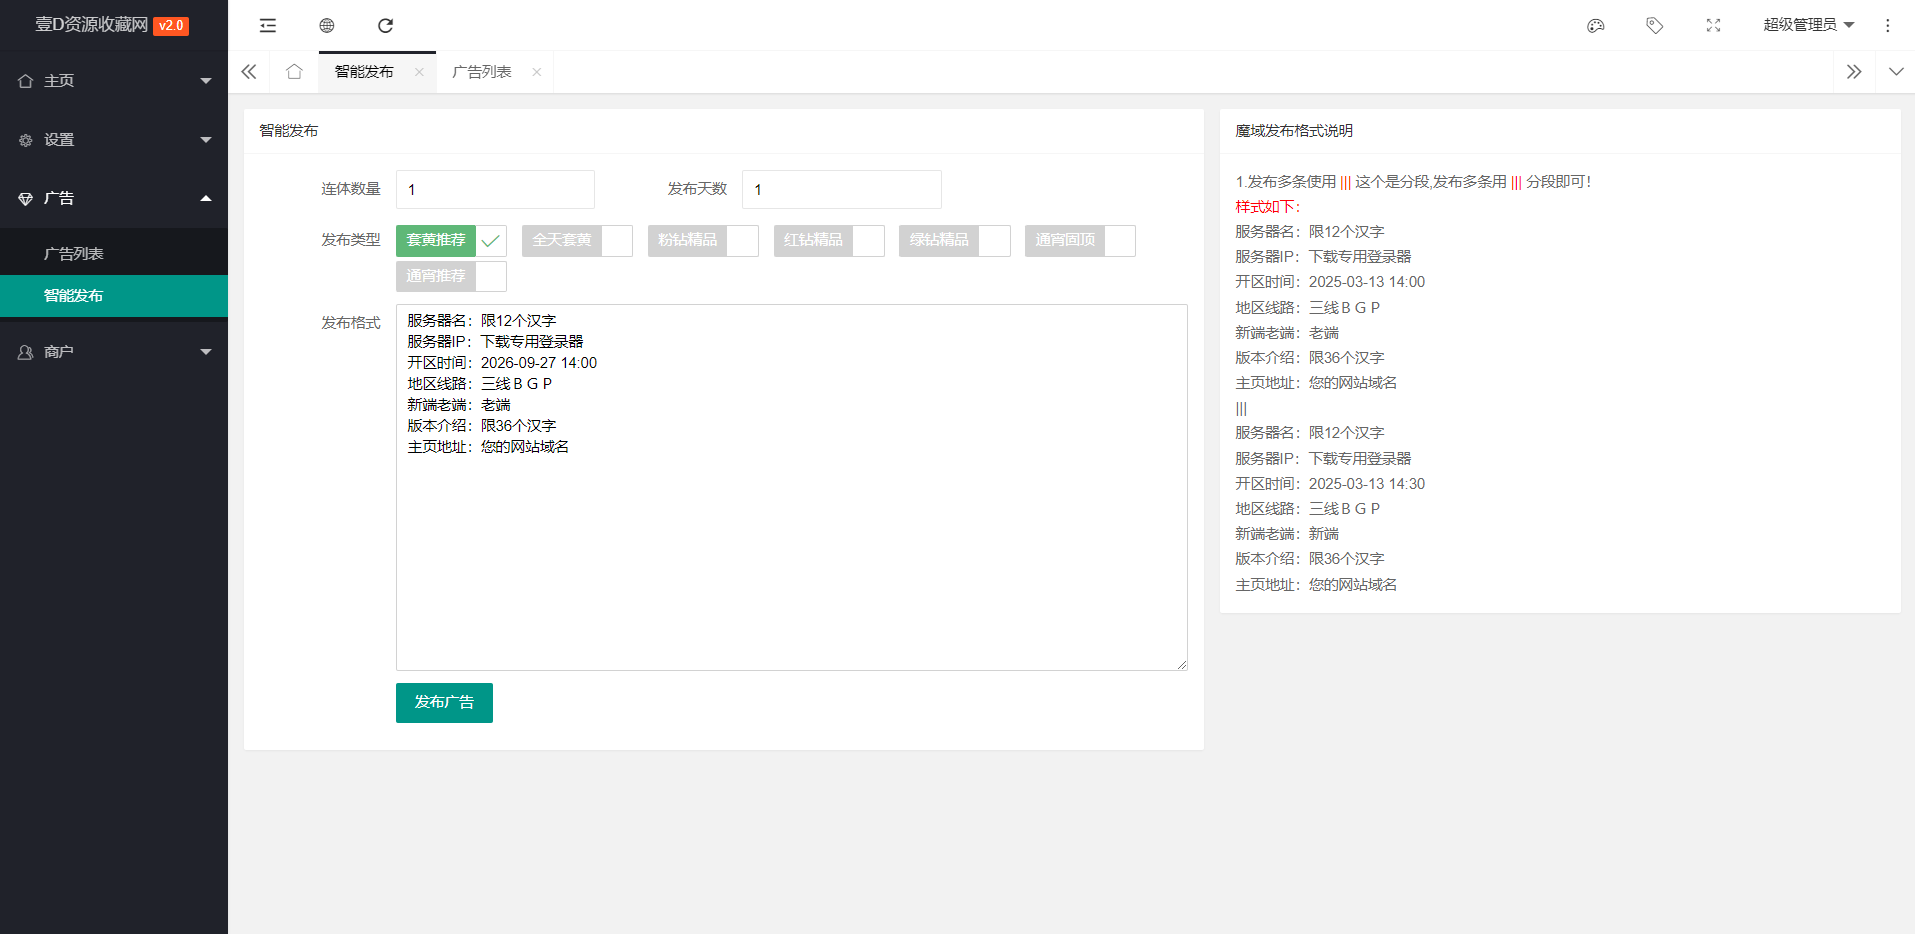1915x935 pixels.
Task: Close the 广告列表 tab
Action: click(537, 72)
